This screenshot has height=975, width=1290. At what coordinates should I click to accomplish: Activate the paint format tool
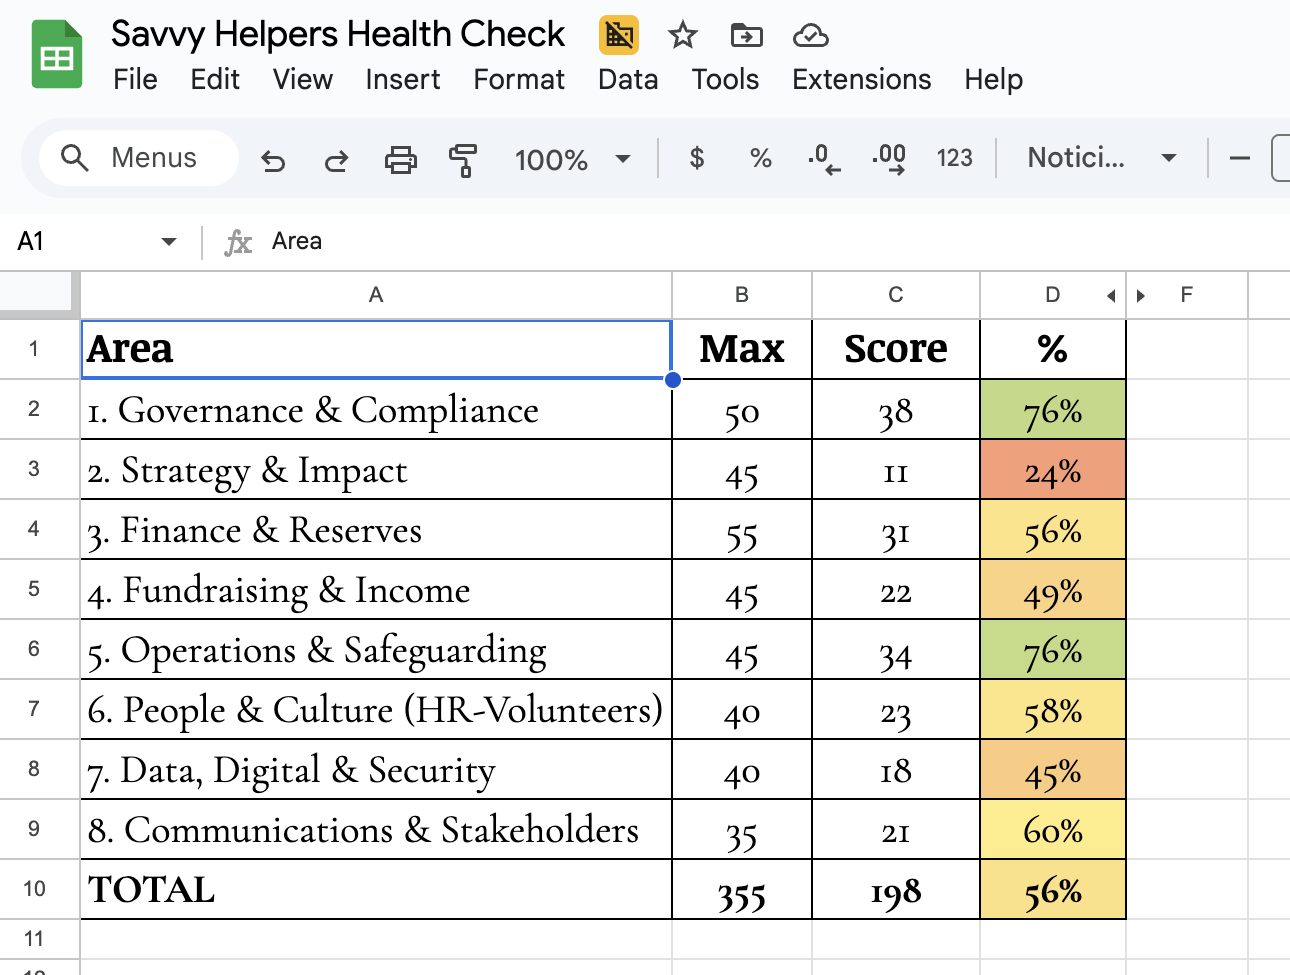coord(463,159)
